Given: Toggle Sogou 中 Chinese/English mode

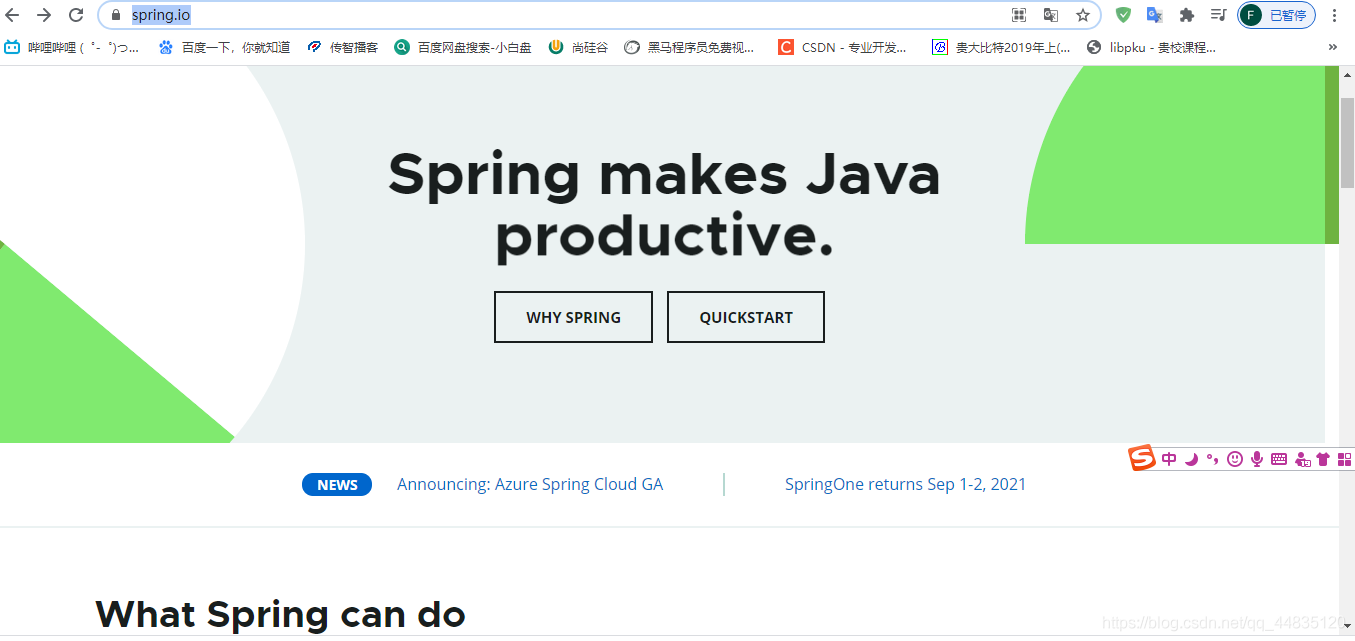Looking at the screenshot, I should click(x=1169, y=459).
